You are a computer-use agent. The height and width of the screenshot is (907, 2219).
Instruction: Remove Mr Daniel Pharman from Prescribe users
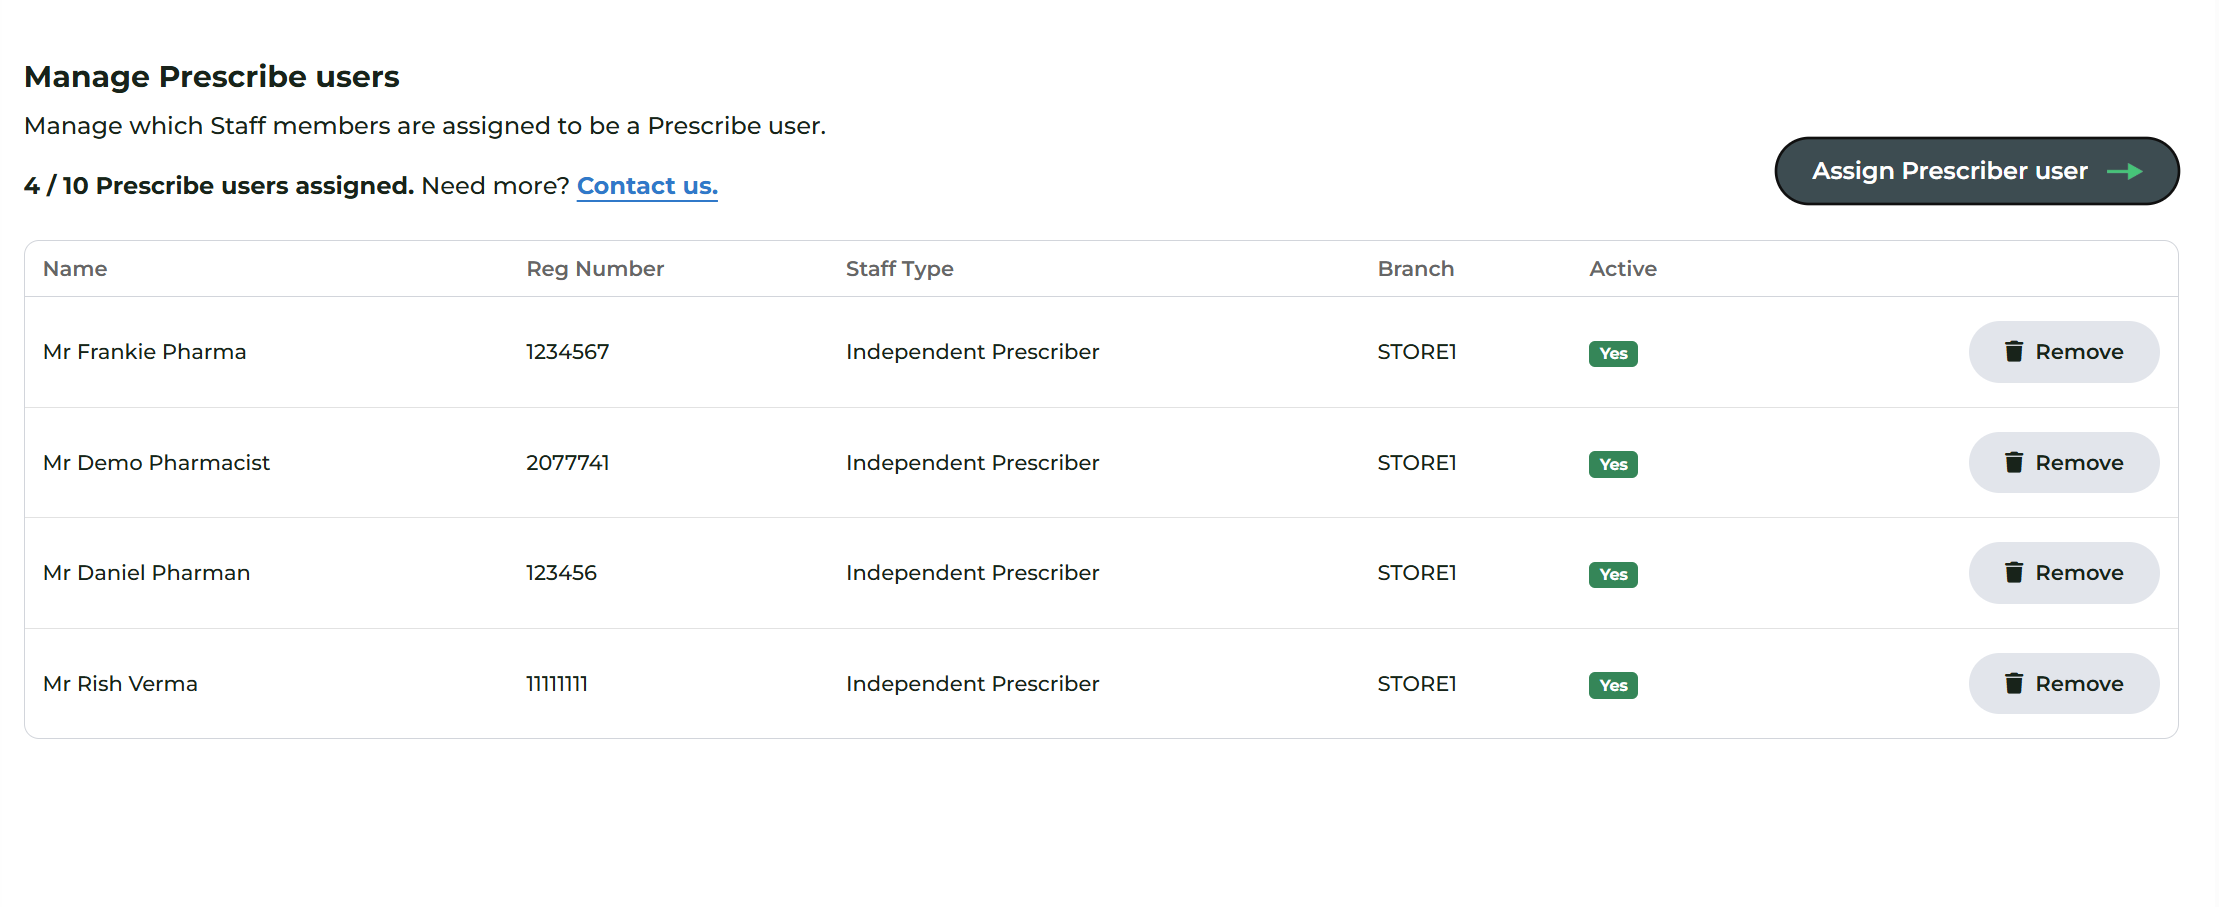pyautogui.click(x=2064, y=573)
